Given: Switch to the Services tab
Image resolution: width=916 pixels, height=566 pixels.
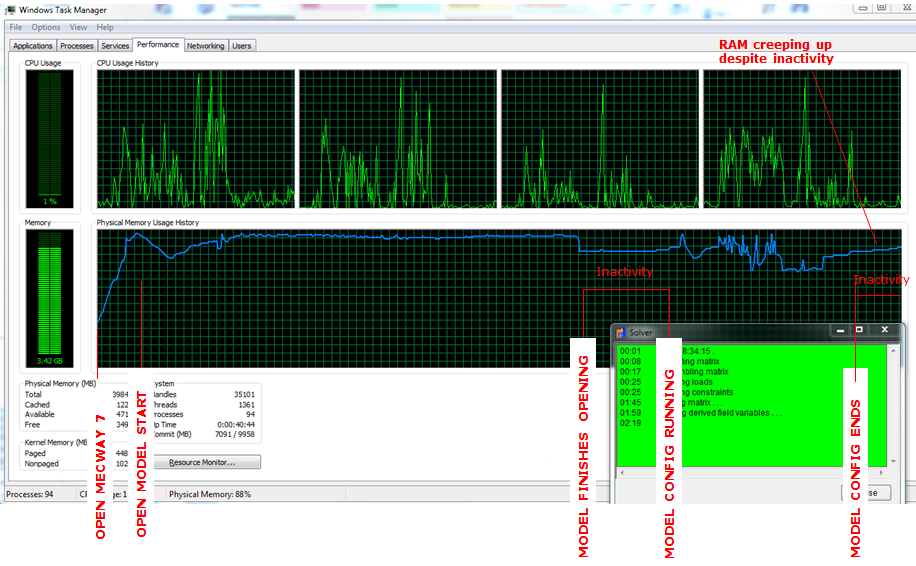Looking at the screenshot, I should click(x=115, y=46).
